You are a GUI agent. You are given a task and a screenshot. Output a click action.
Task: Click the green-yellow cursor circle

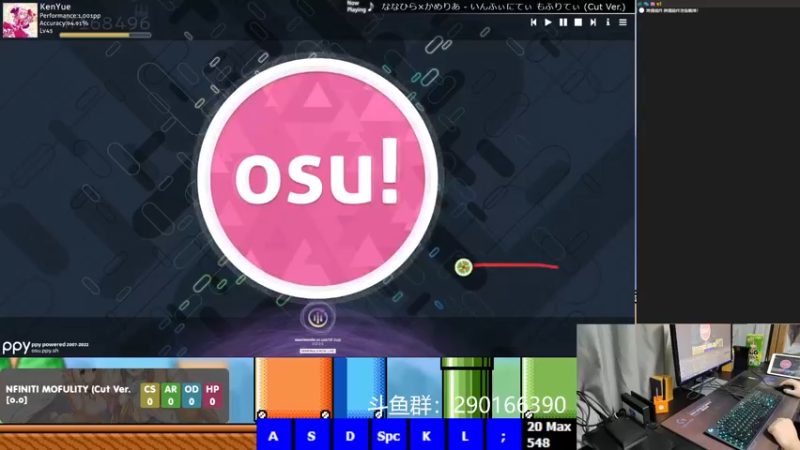pyautogui.click(x=464, y=267)
